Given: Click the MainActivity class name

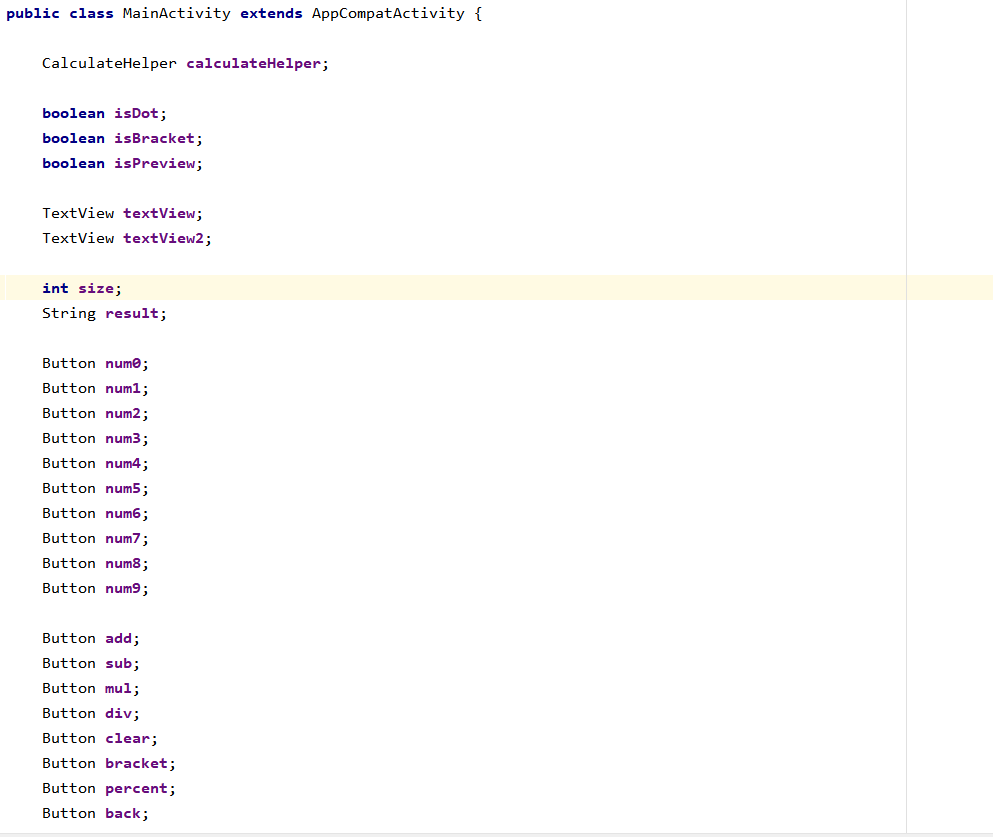Looking at the screenshot, I should tap(177, 13).
